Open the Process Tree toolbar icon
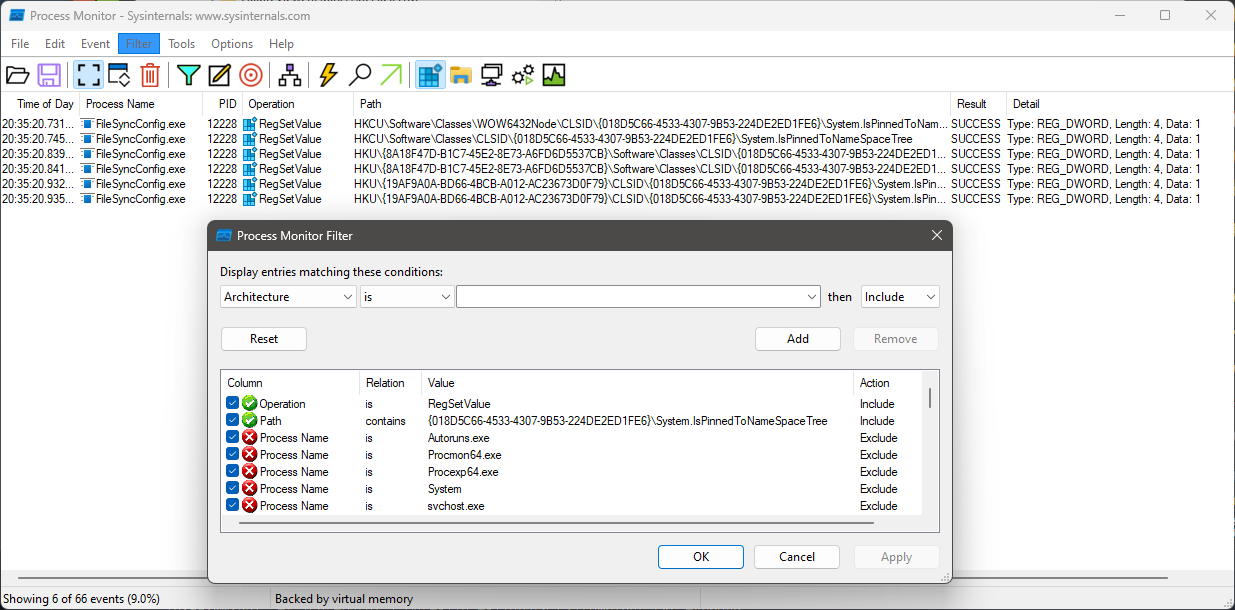 click(x=290, y=75)
